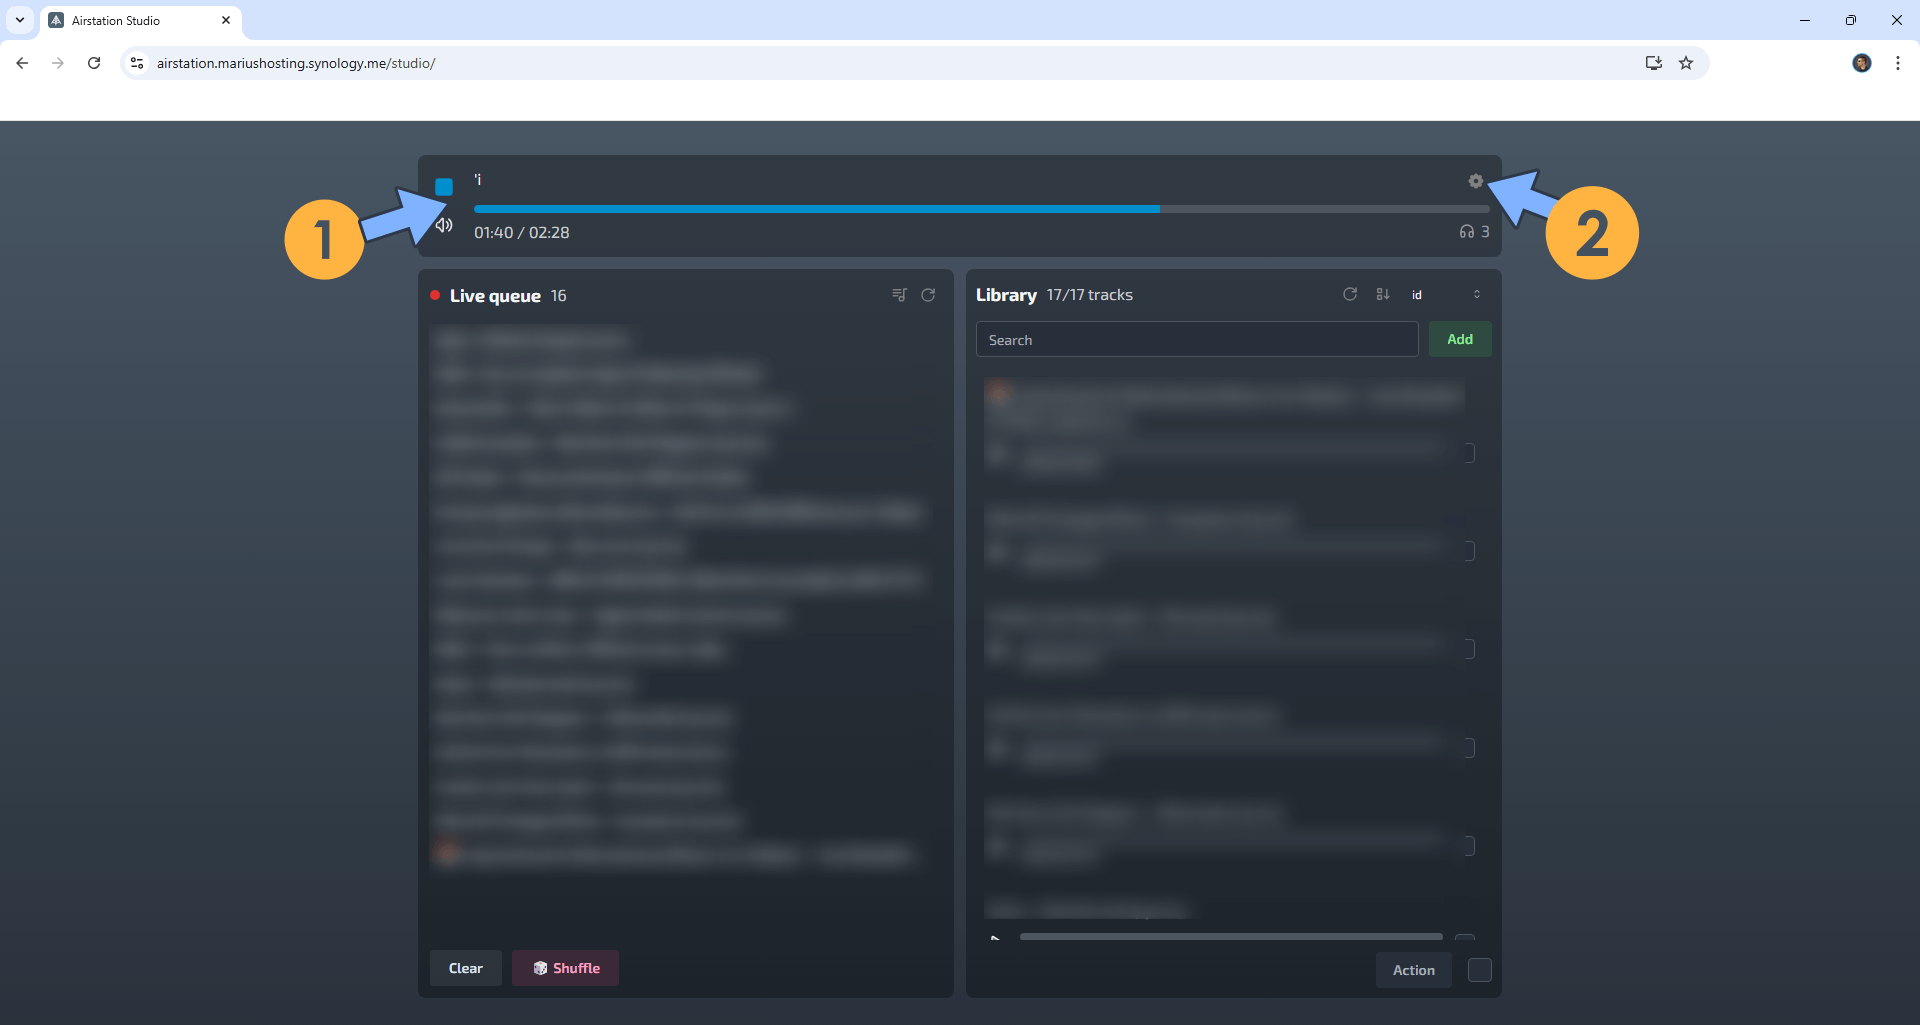Open the id sort dropdown in Library

(1418, 294)
